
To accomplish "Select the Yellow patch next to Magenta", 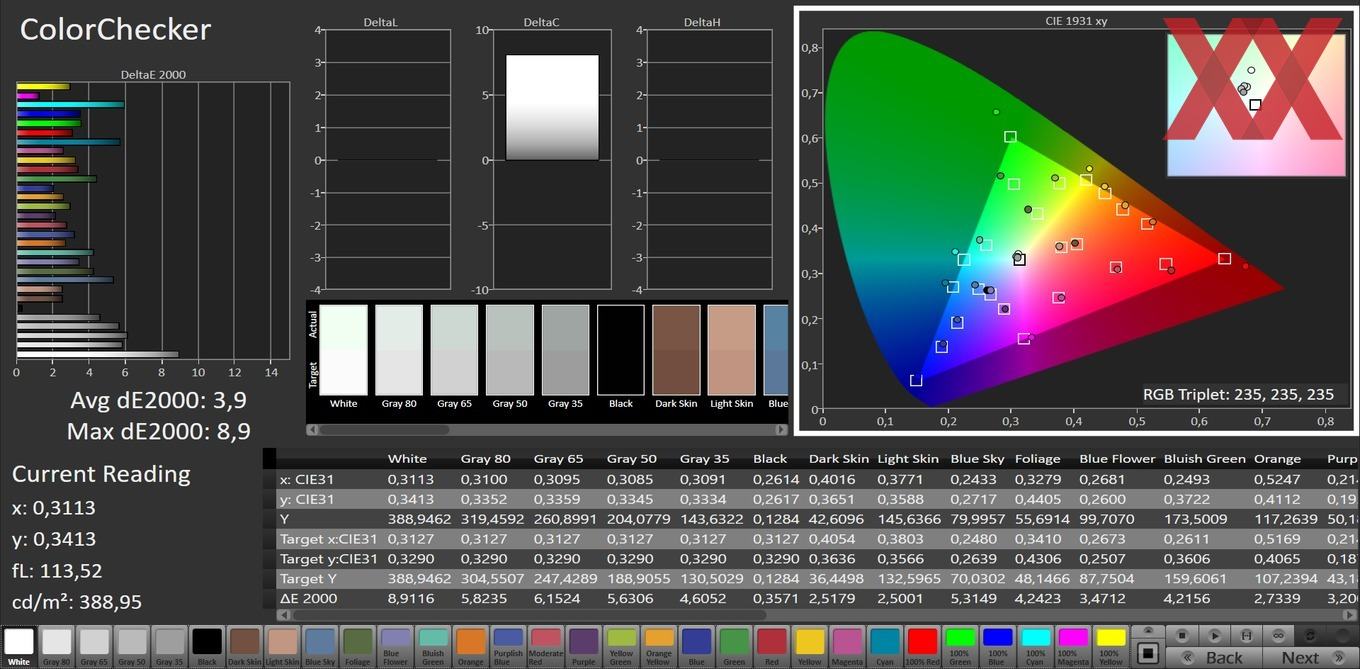I will (x=809, y=646).
